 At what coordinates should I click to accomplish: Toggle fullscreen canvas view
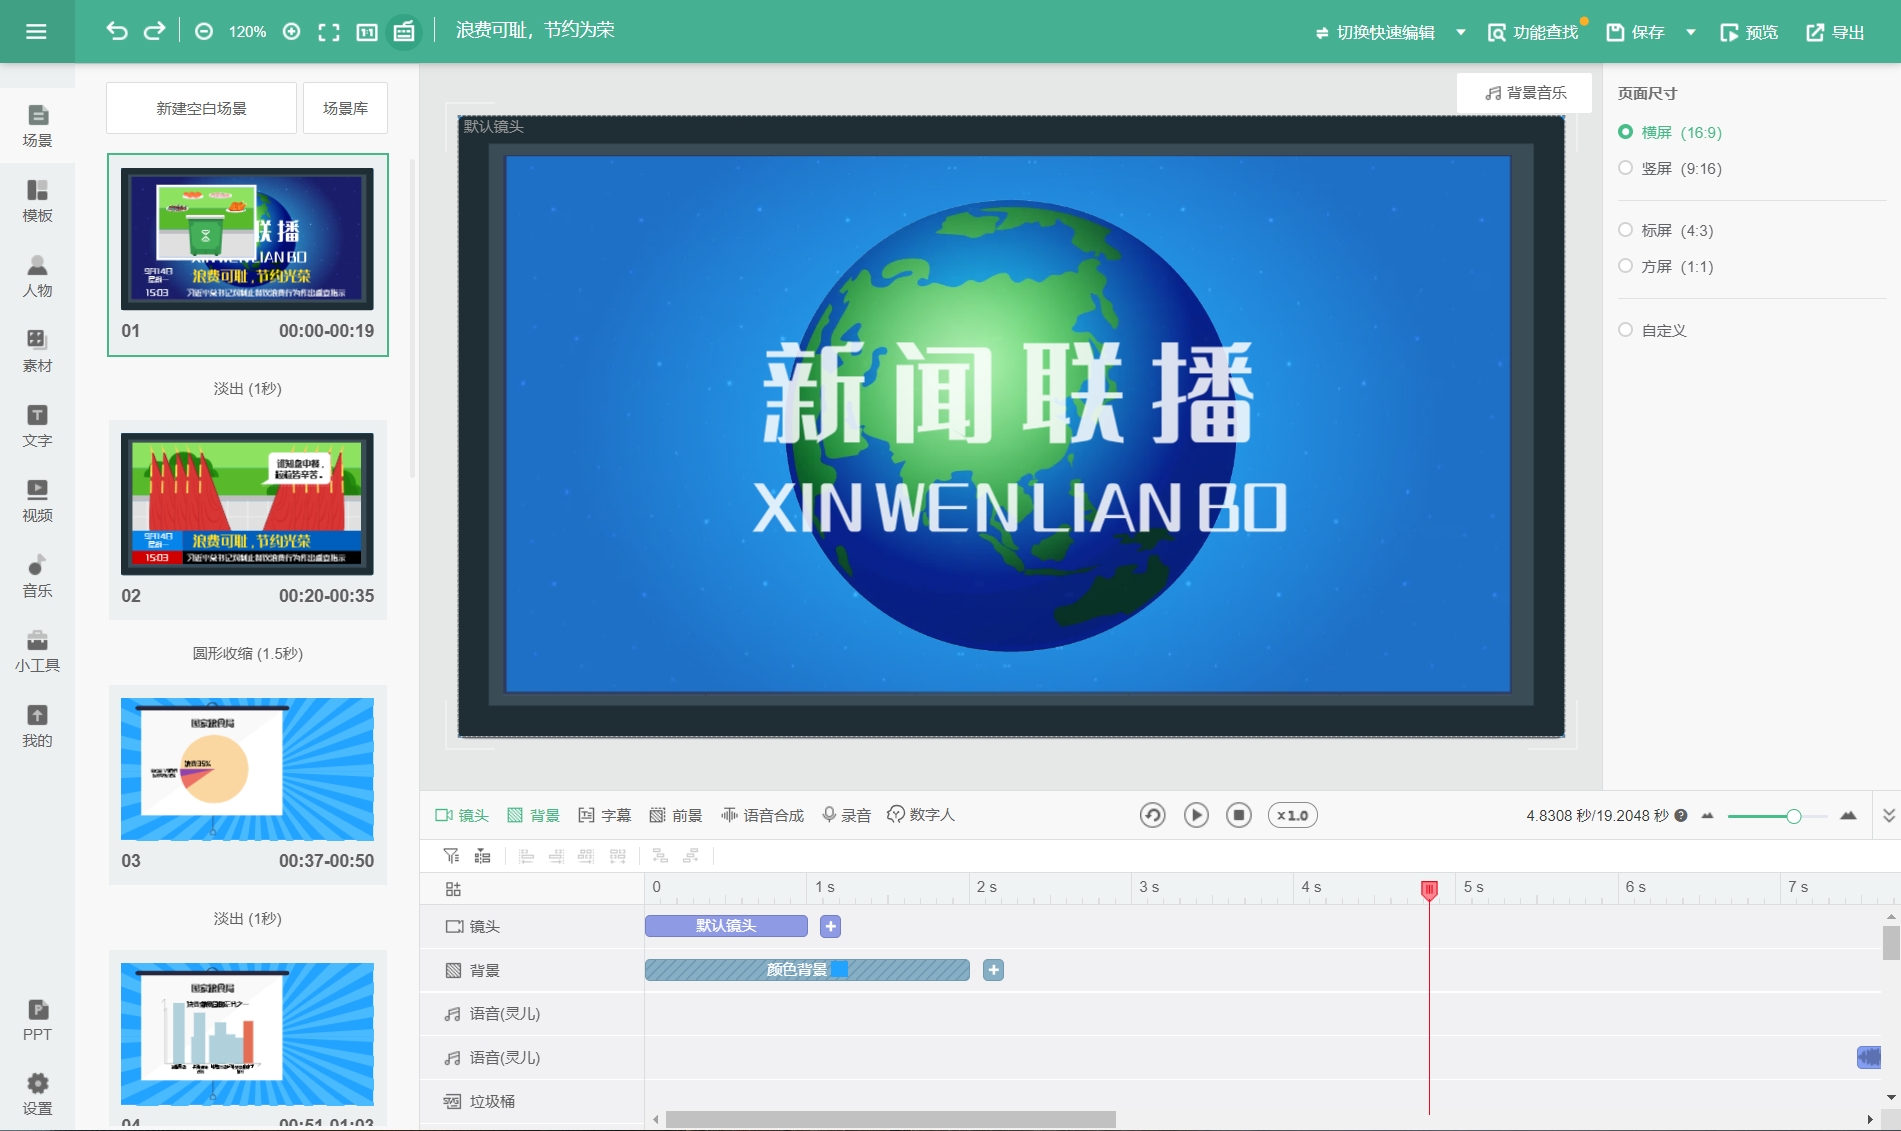tap(329, 32)
